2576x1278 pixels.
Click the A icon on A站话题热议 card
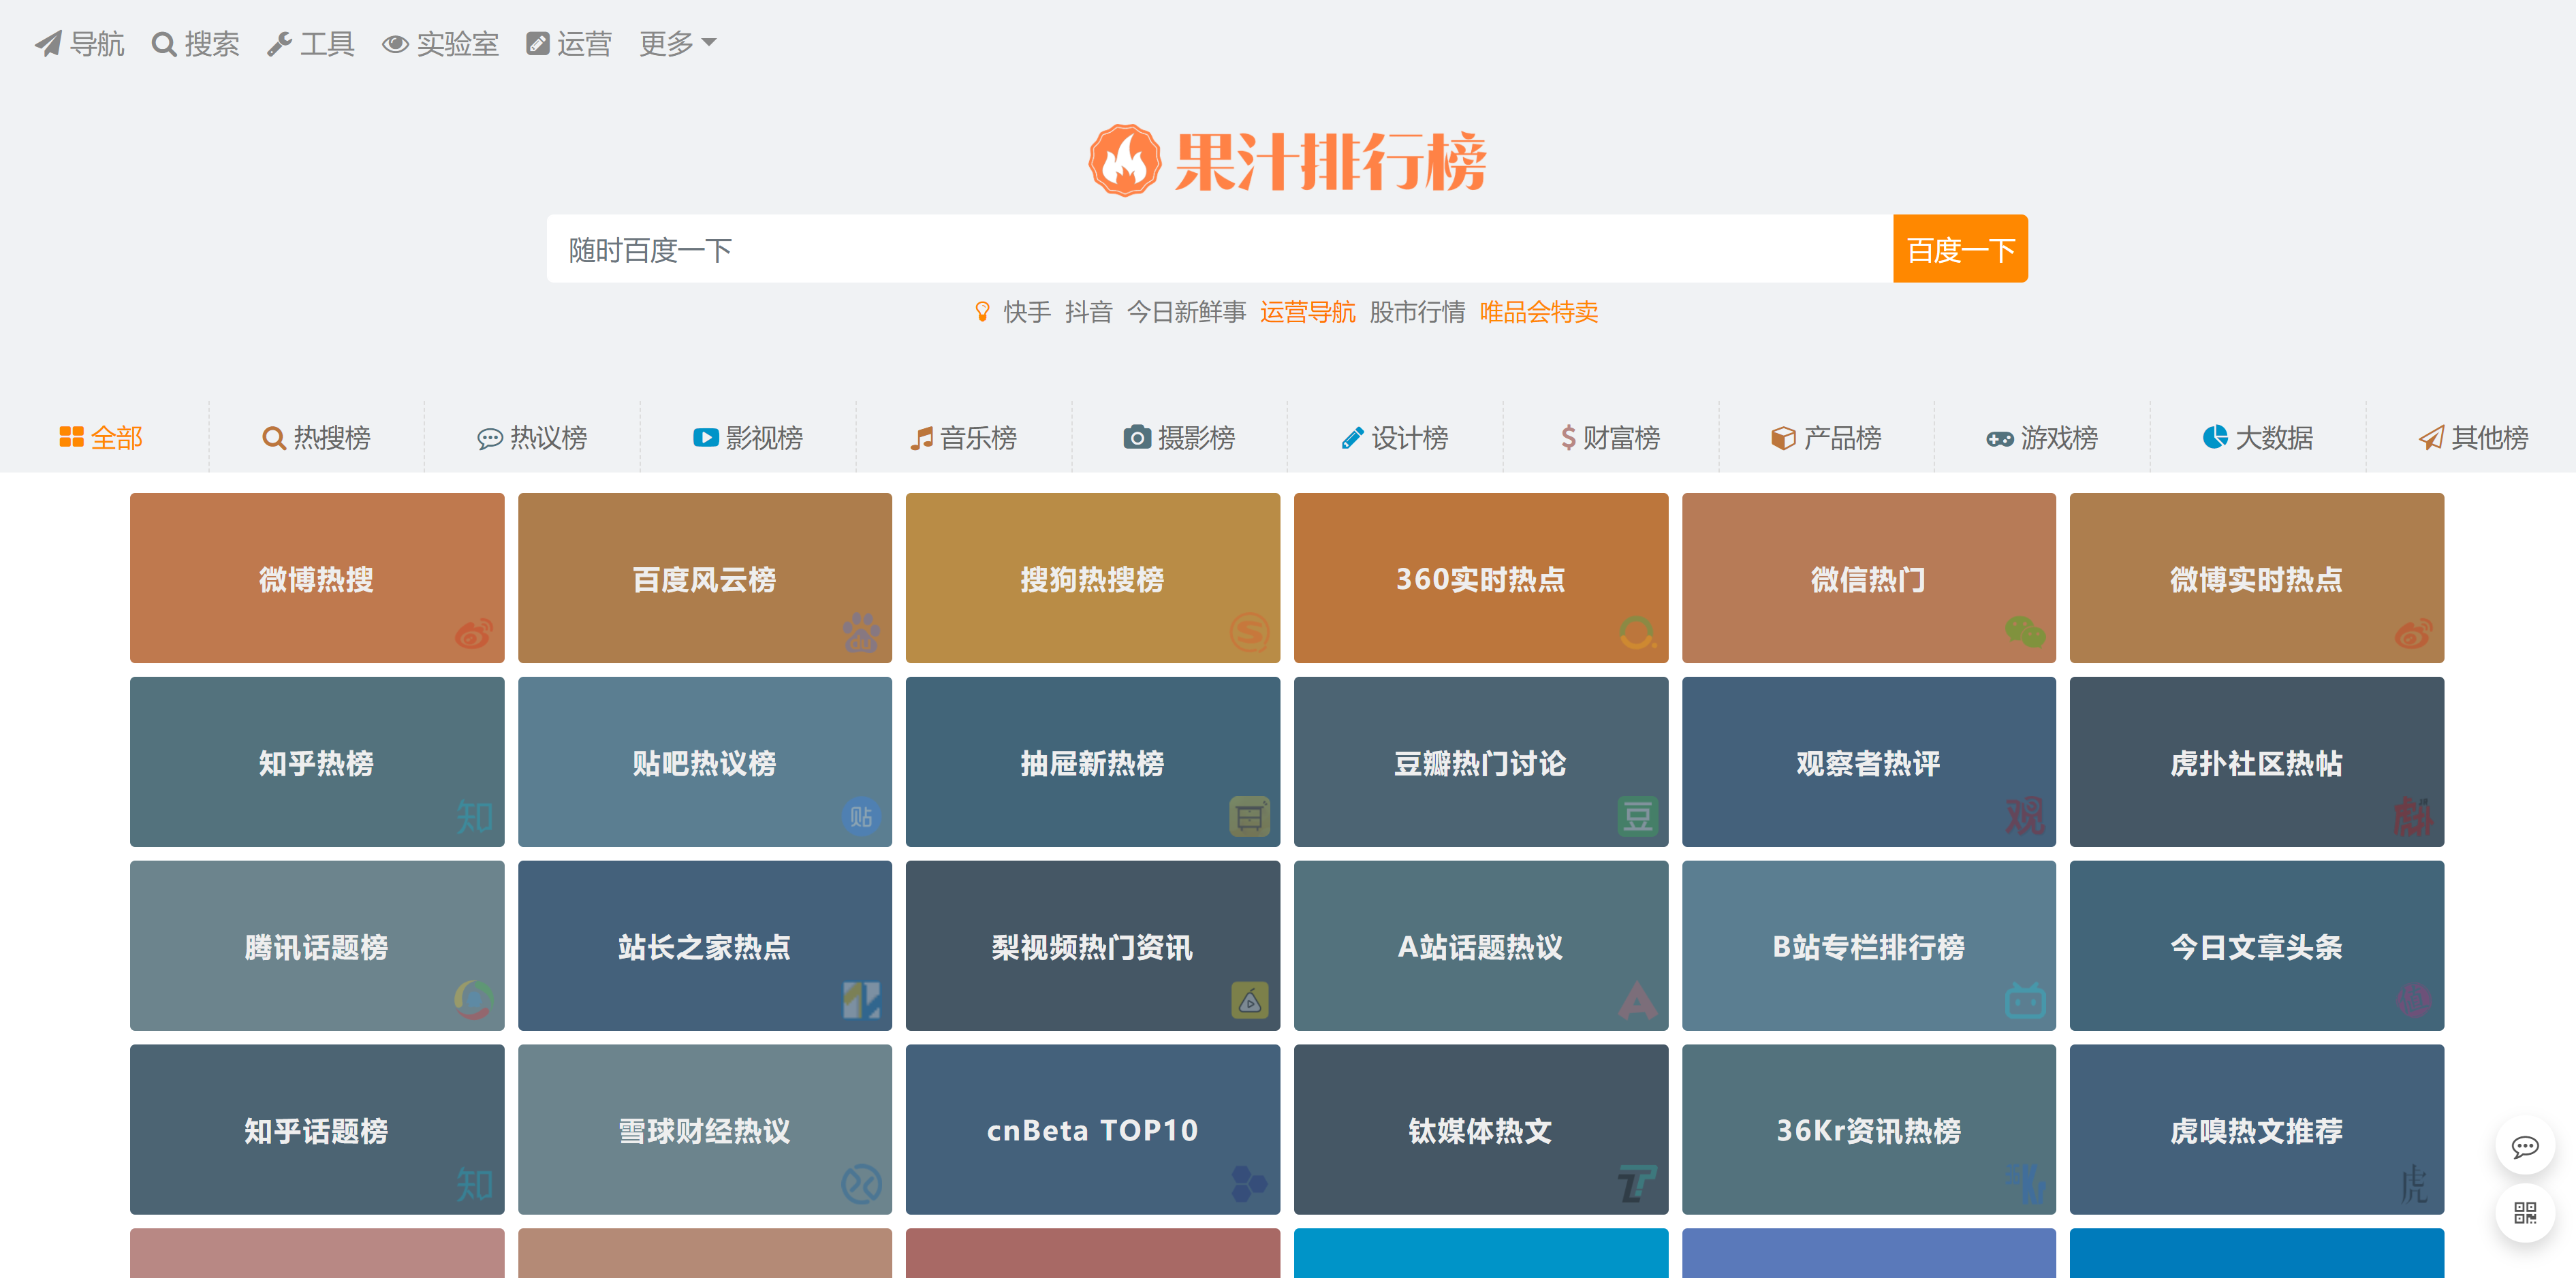pos(1637,1001)
